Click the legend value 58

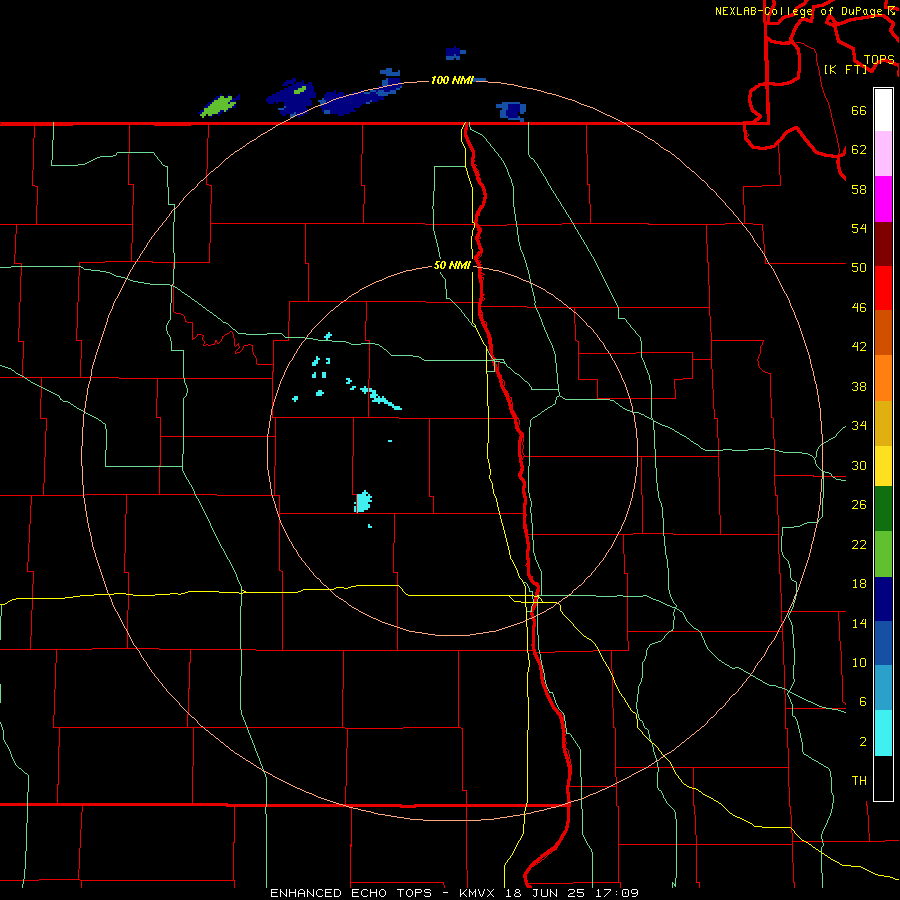point(859,189)
